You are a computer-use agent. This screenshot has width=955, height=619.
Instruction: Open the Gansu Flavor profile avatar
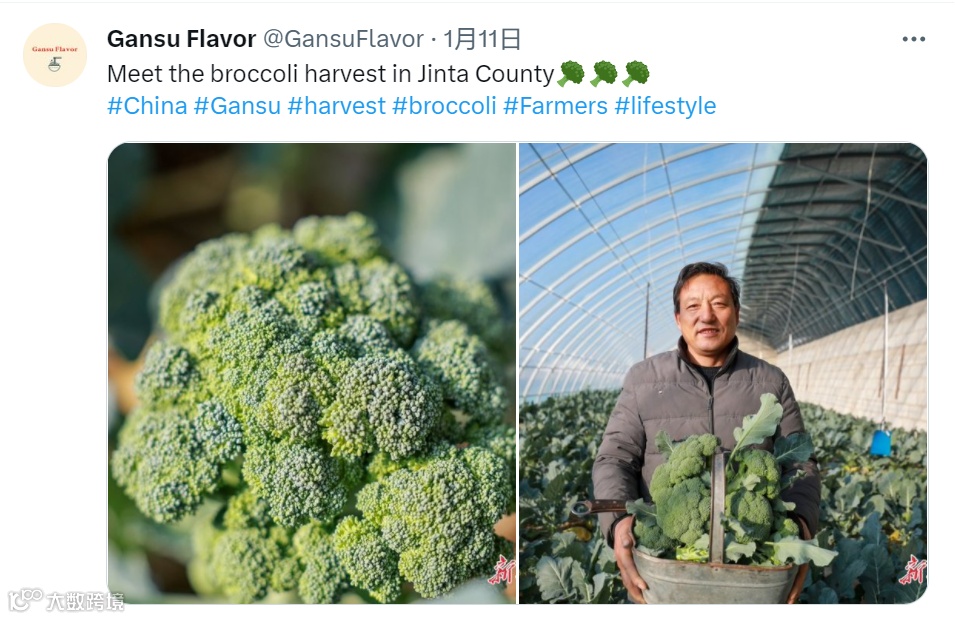point(55,55)
